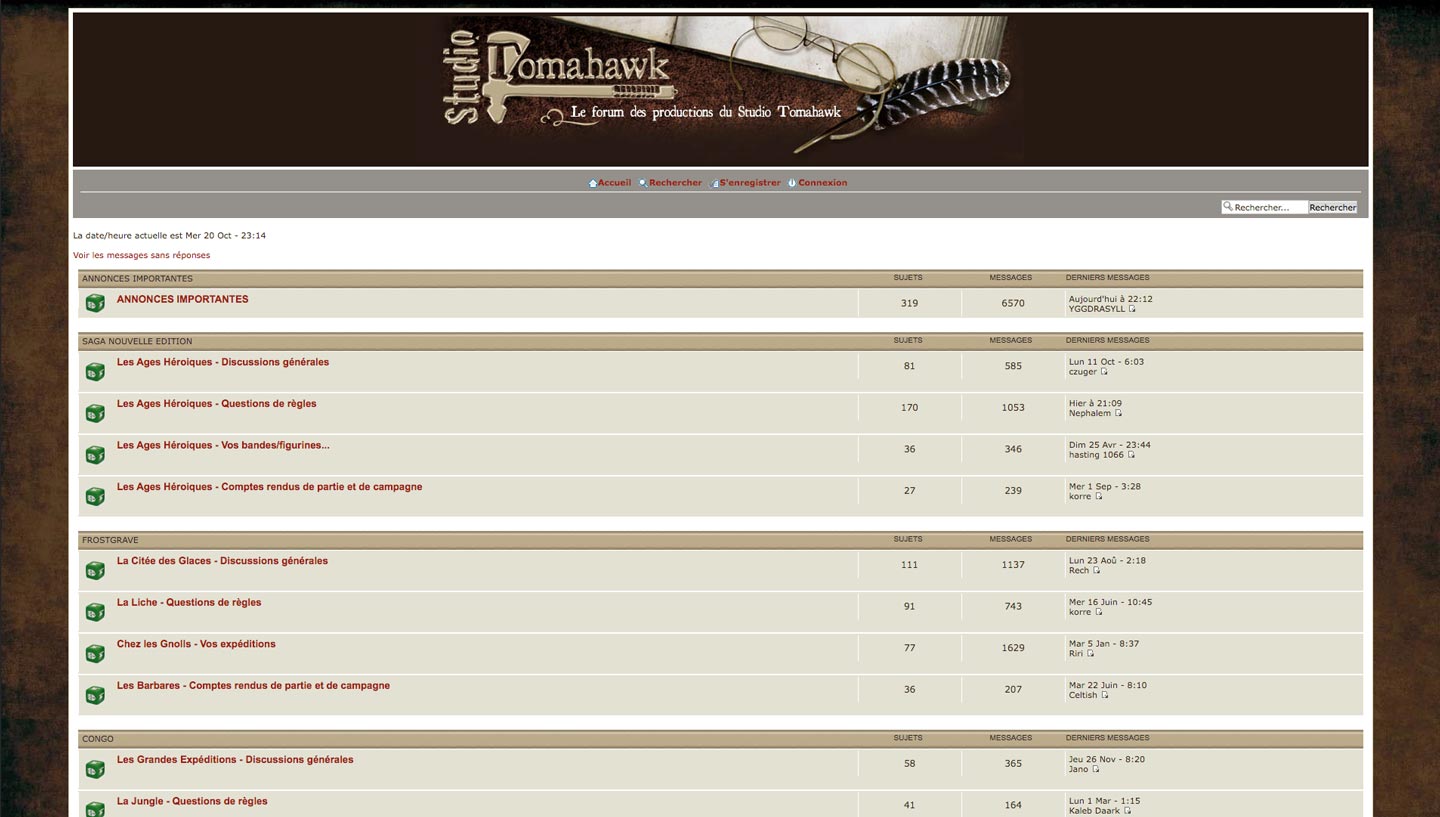Focus the Rechercher search input field
The height and width of the screenshot is (817, 1440).
[x=1264, y=207]
